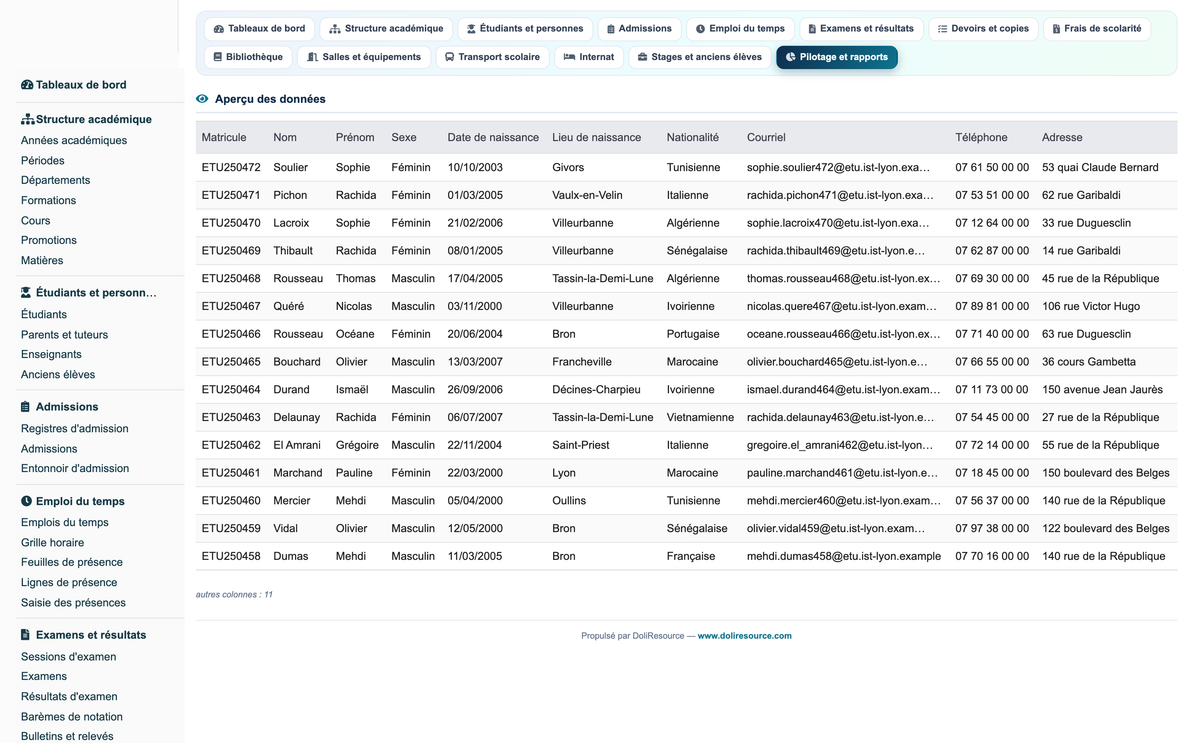The width and height of the screenshot is (1200, 743).
Task: Click the hierarchy icon in Structure académique tab
Action: click(335, 29)
